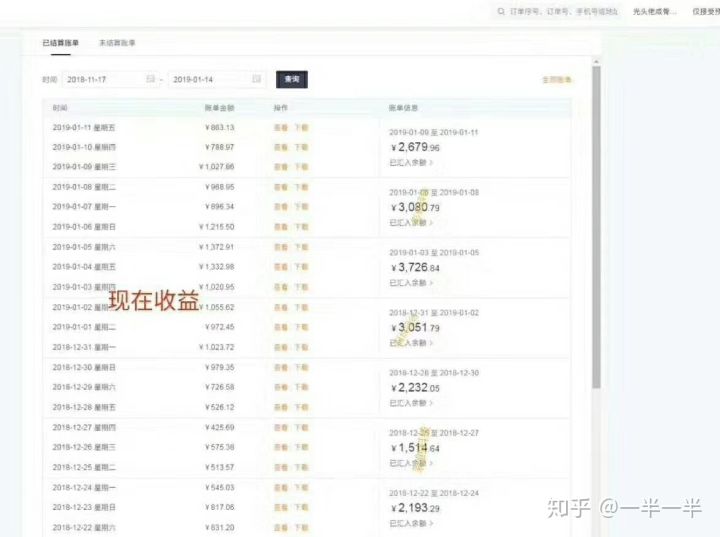
Task: View the 2018-12-29 bill via 查看
Action: pyautogui.click(x=281, y=387)
